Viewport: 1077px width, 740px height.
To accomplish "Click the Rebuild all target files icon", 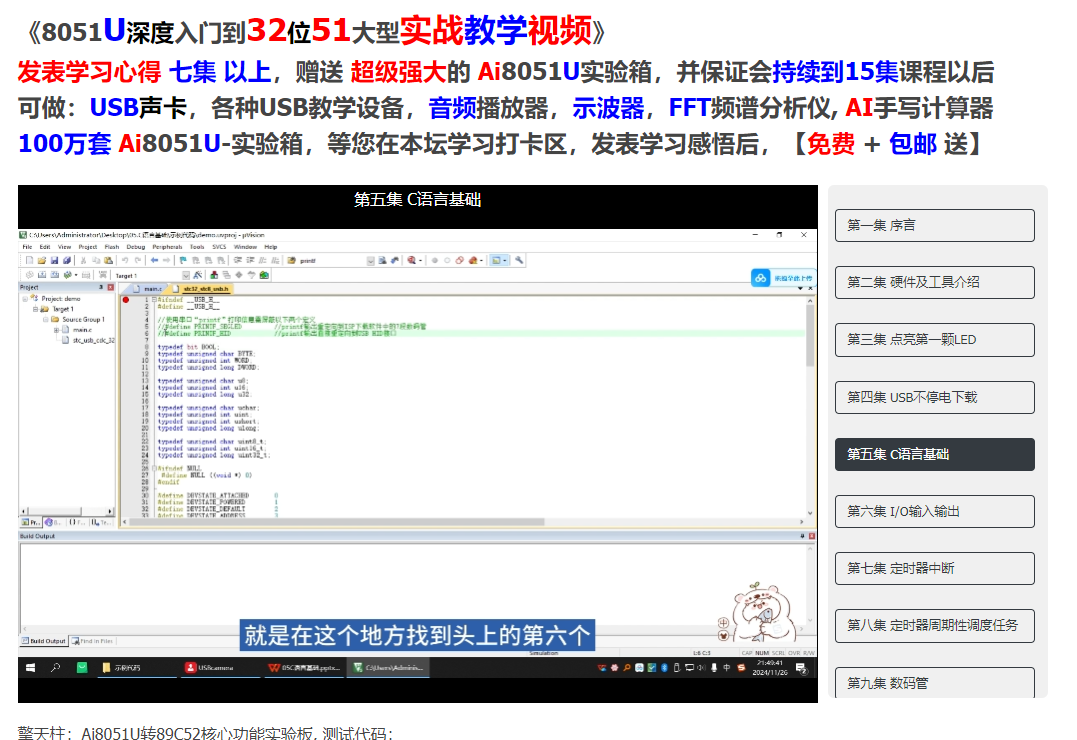I will 54,275.
